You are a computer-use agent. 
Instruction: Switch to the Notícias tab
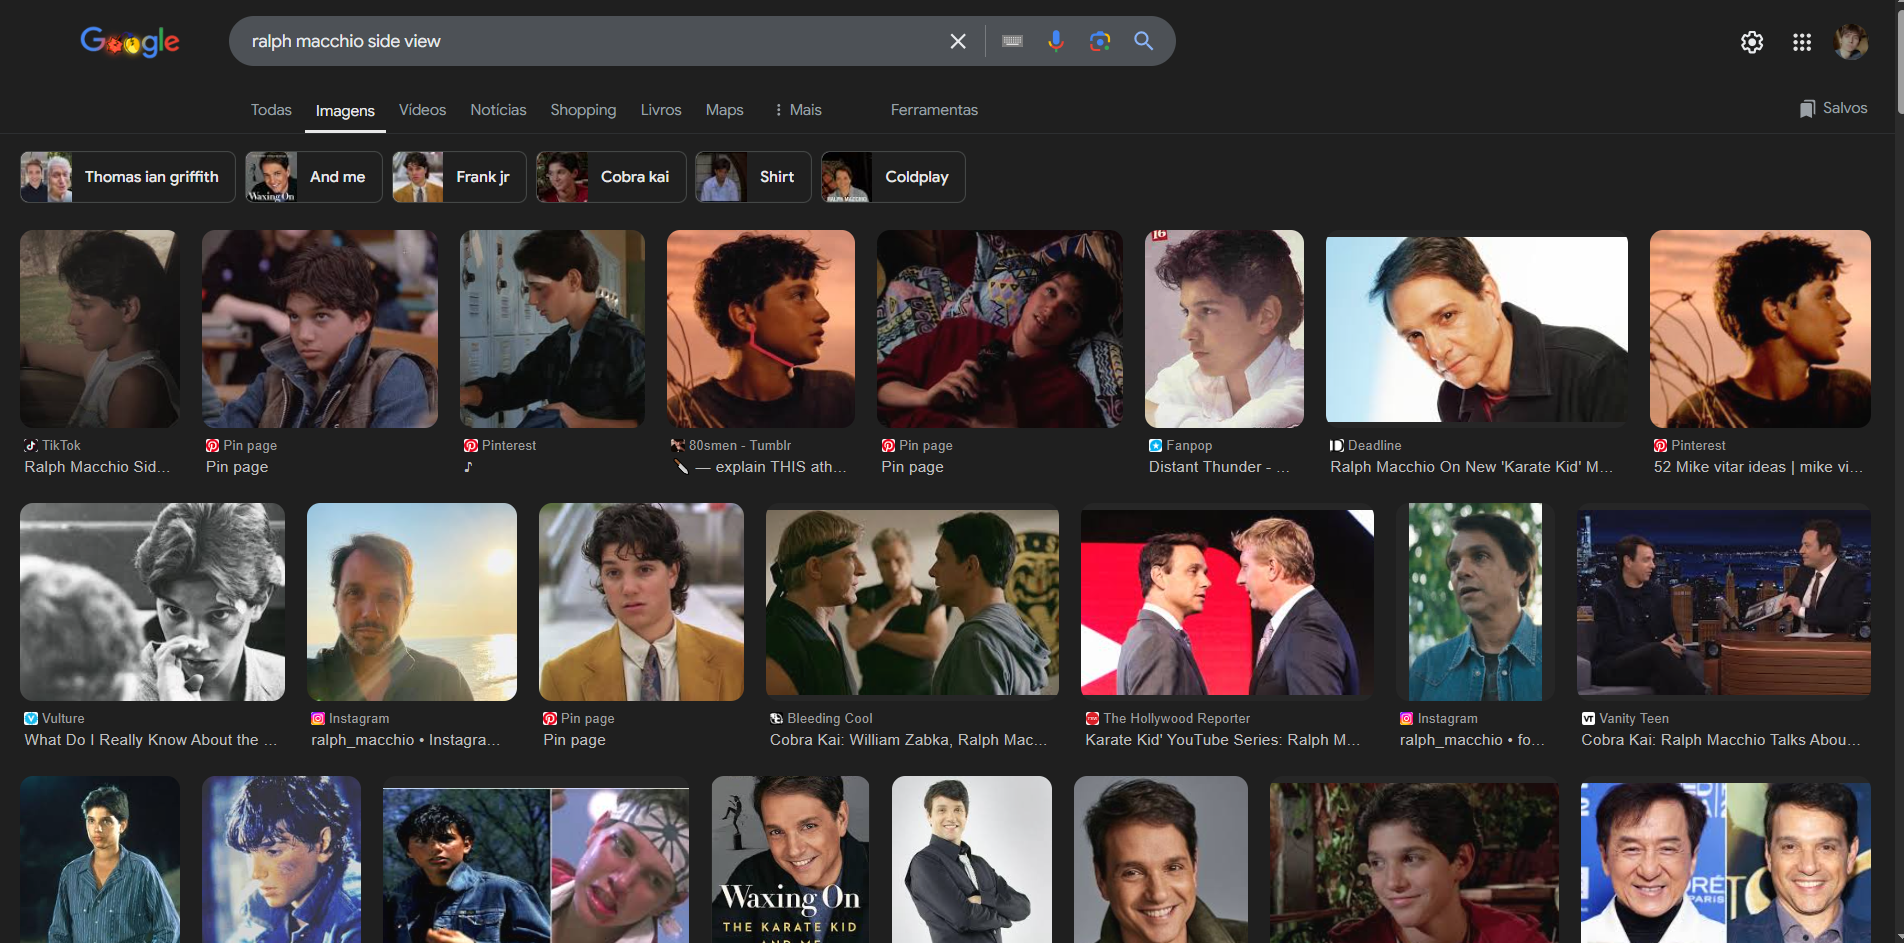(498, 110)
